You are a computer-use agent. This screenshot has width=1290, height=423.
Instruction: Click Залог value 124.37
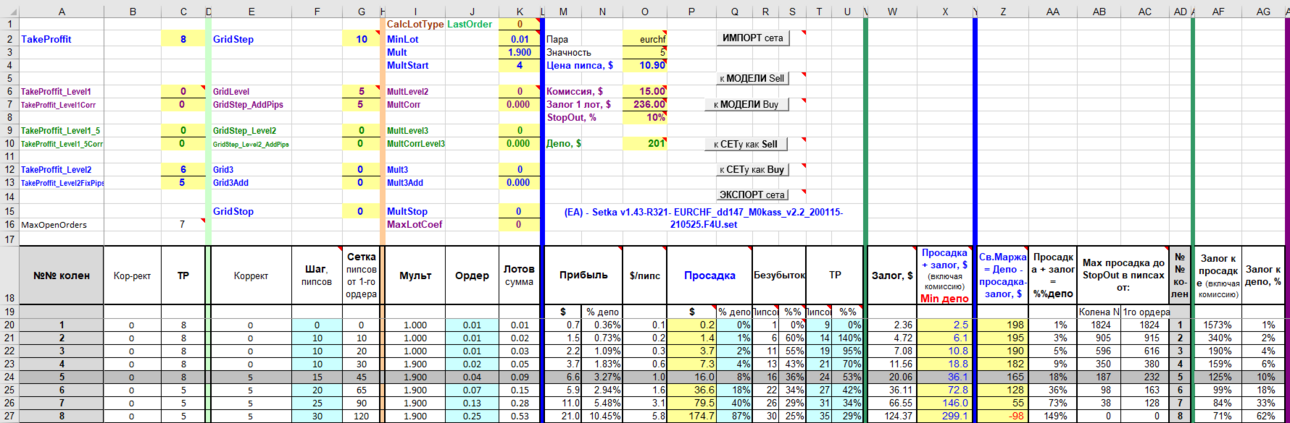point(891,416)
